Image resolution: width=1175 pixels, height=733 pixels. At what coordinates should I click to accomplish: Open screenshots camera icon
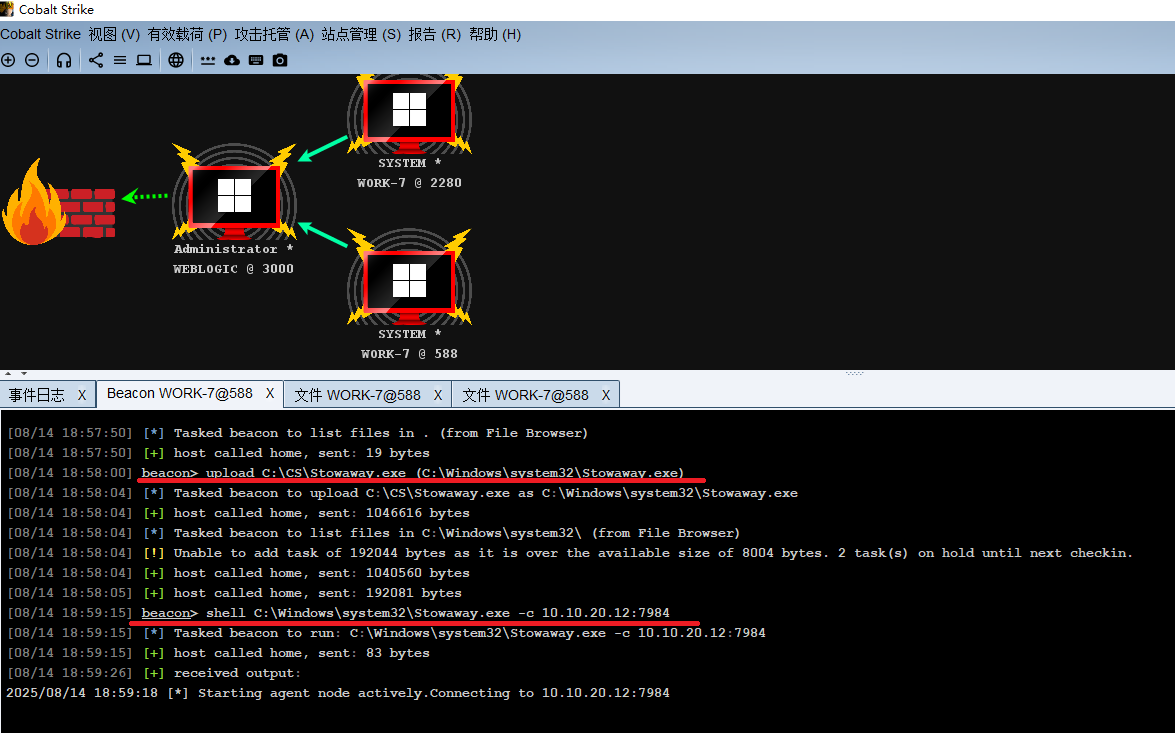[x=280, y=60]
